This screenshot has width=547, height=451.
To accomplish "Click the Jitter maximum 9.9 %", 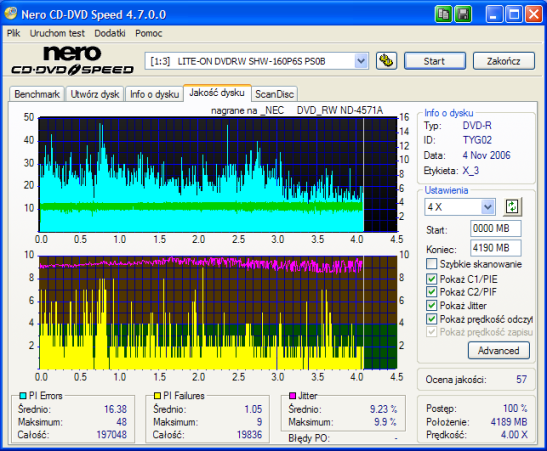I will pyautogui.click(x=385, y=422).
